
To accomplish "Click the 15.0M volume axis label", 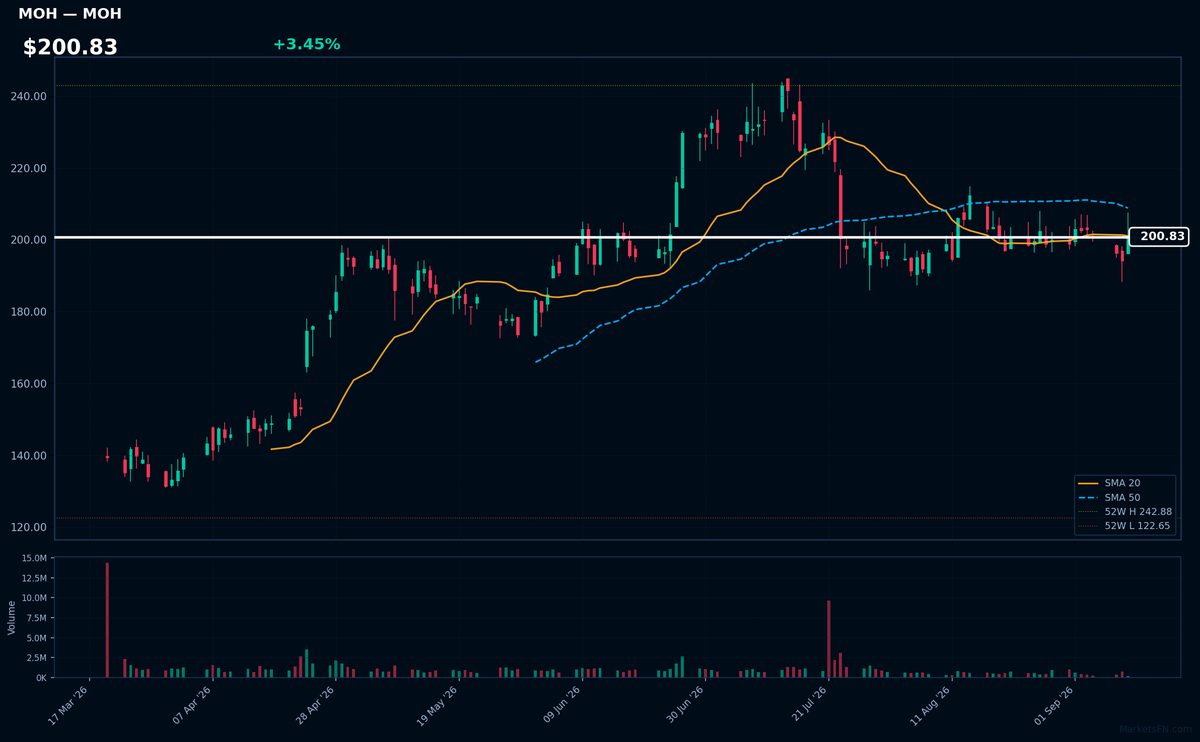I will coord(33,558).
